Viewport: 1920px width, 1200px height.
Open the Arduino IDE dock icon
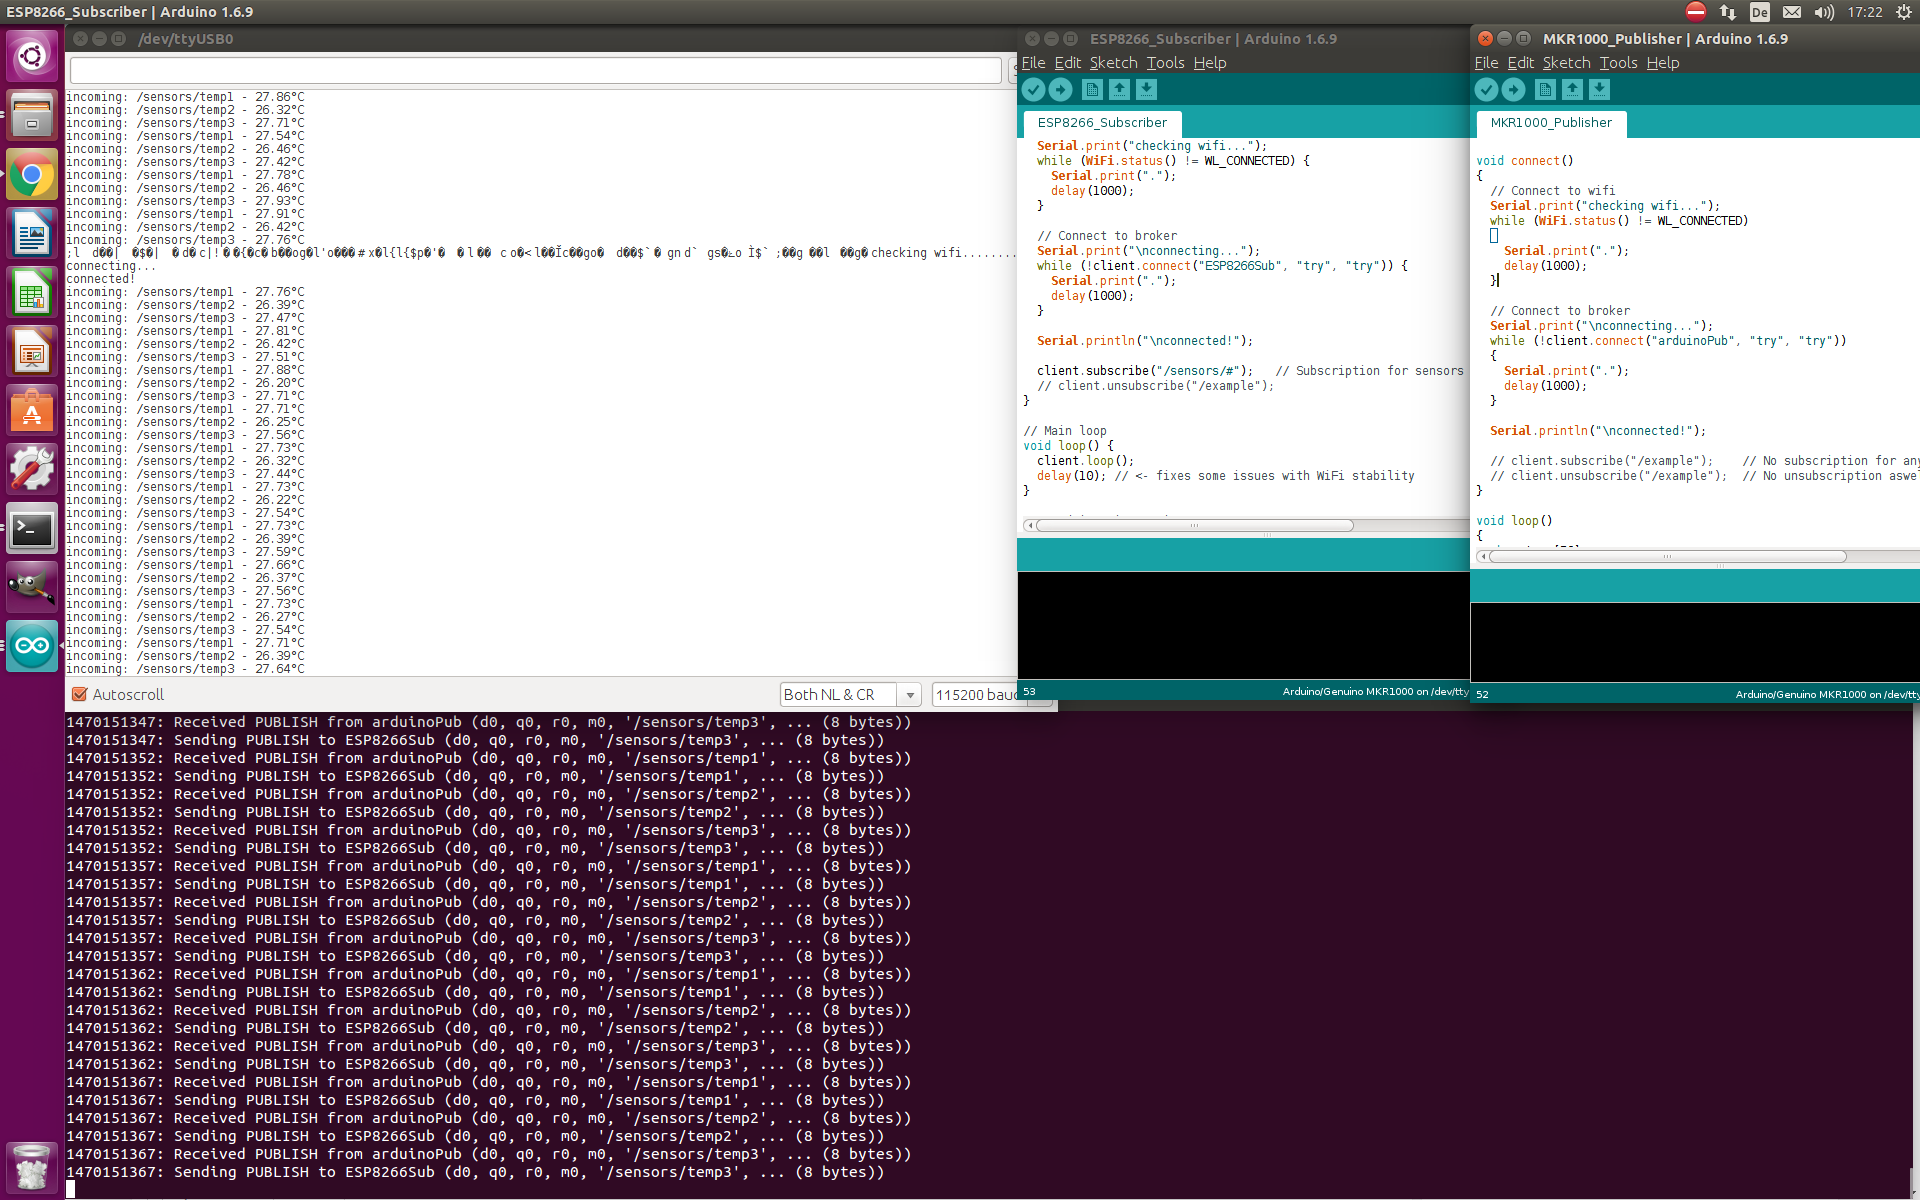[x=33, y=645]
